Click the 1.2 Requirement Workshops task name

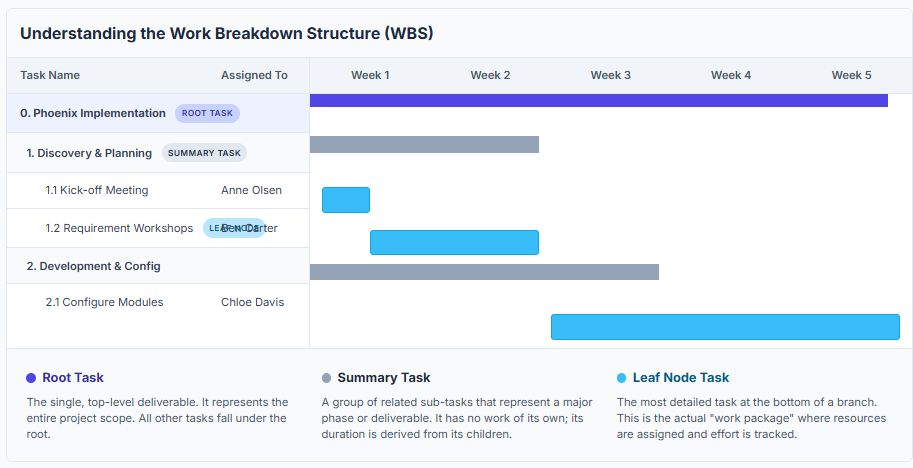click(119, 228)
